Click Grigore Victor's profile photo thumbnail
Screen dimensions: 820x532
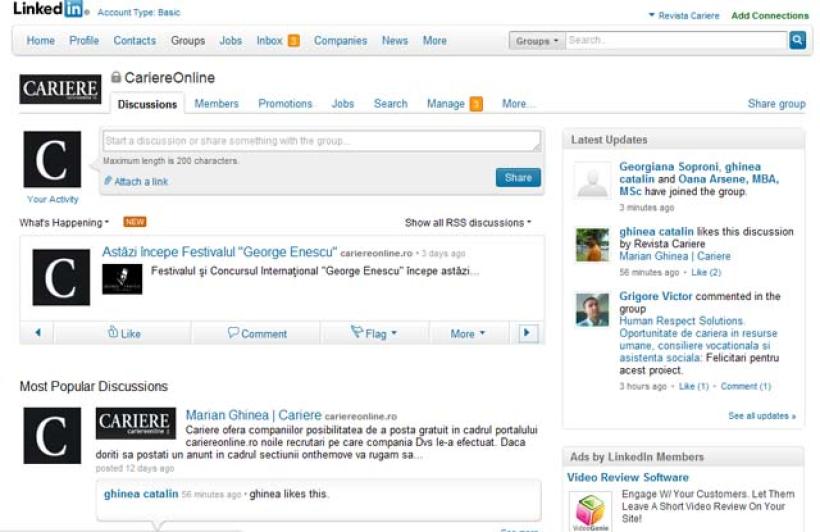coord(592,310)
